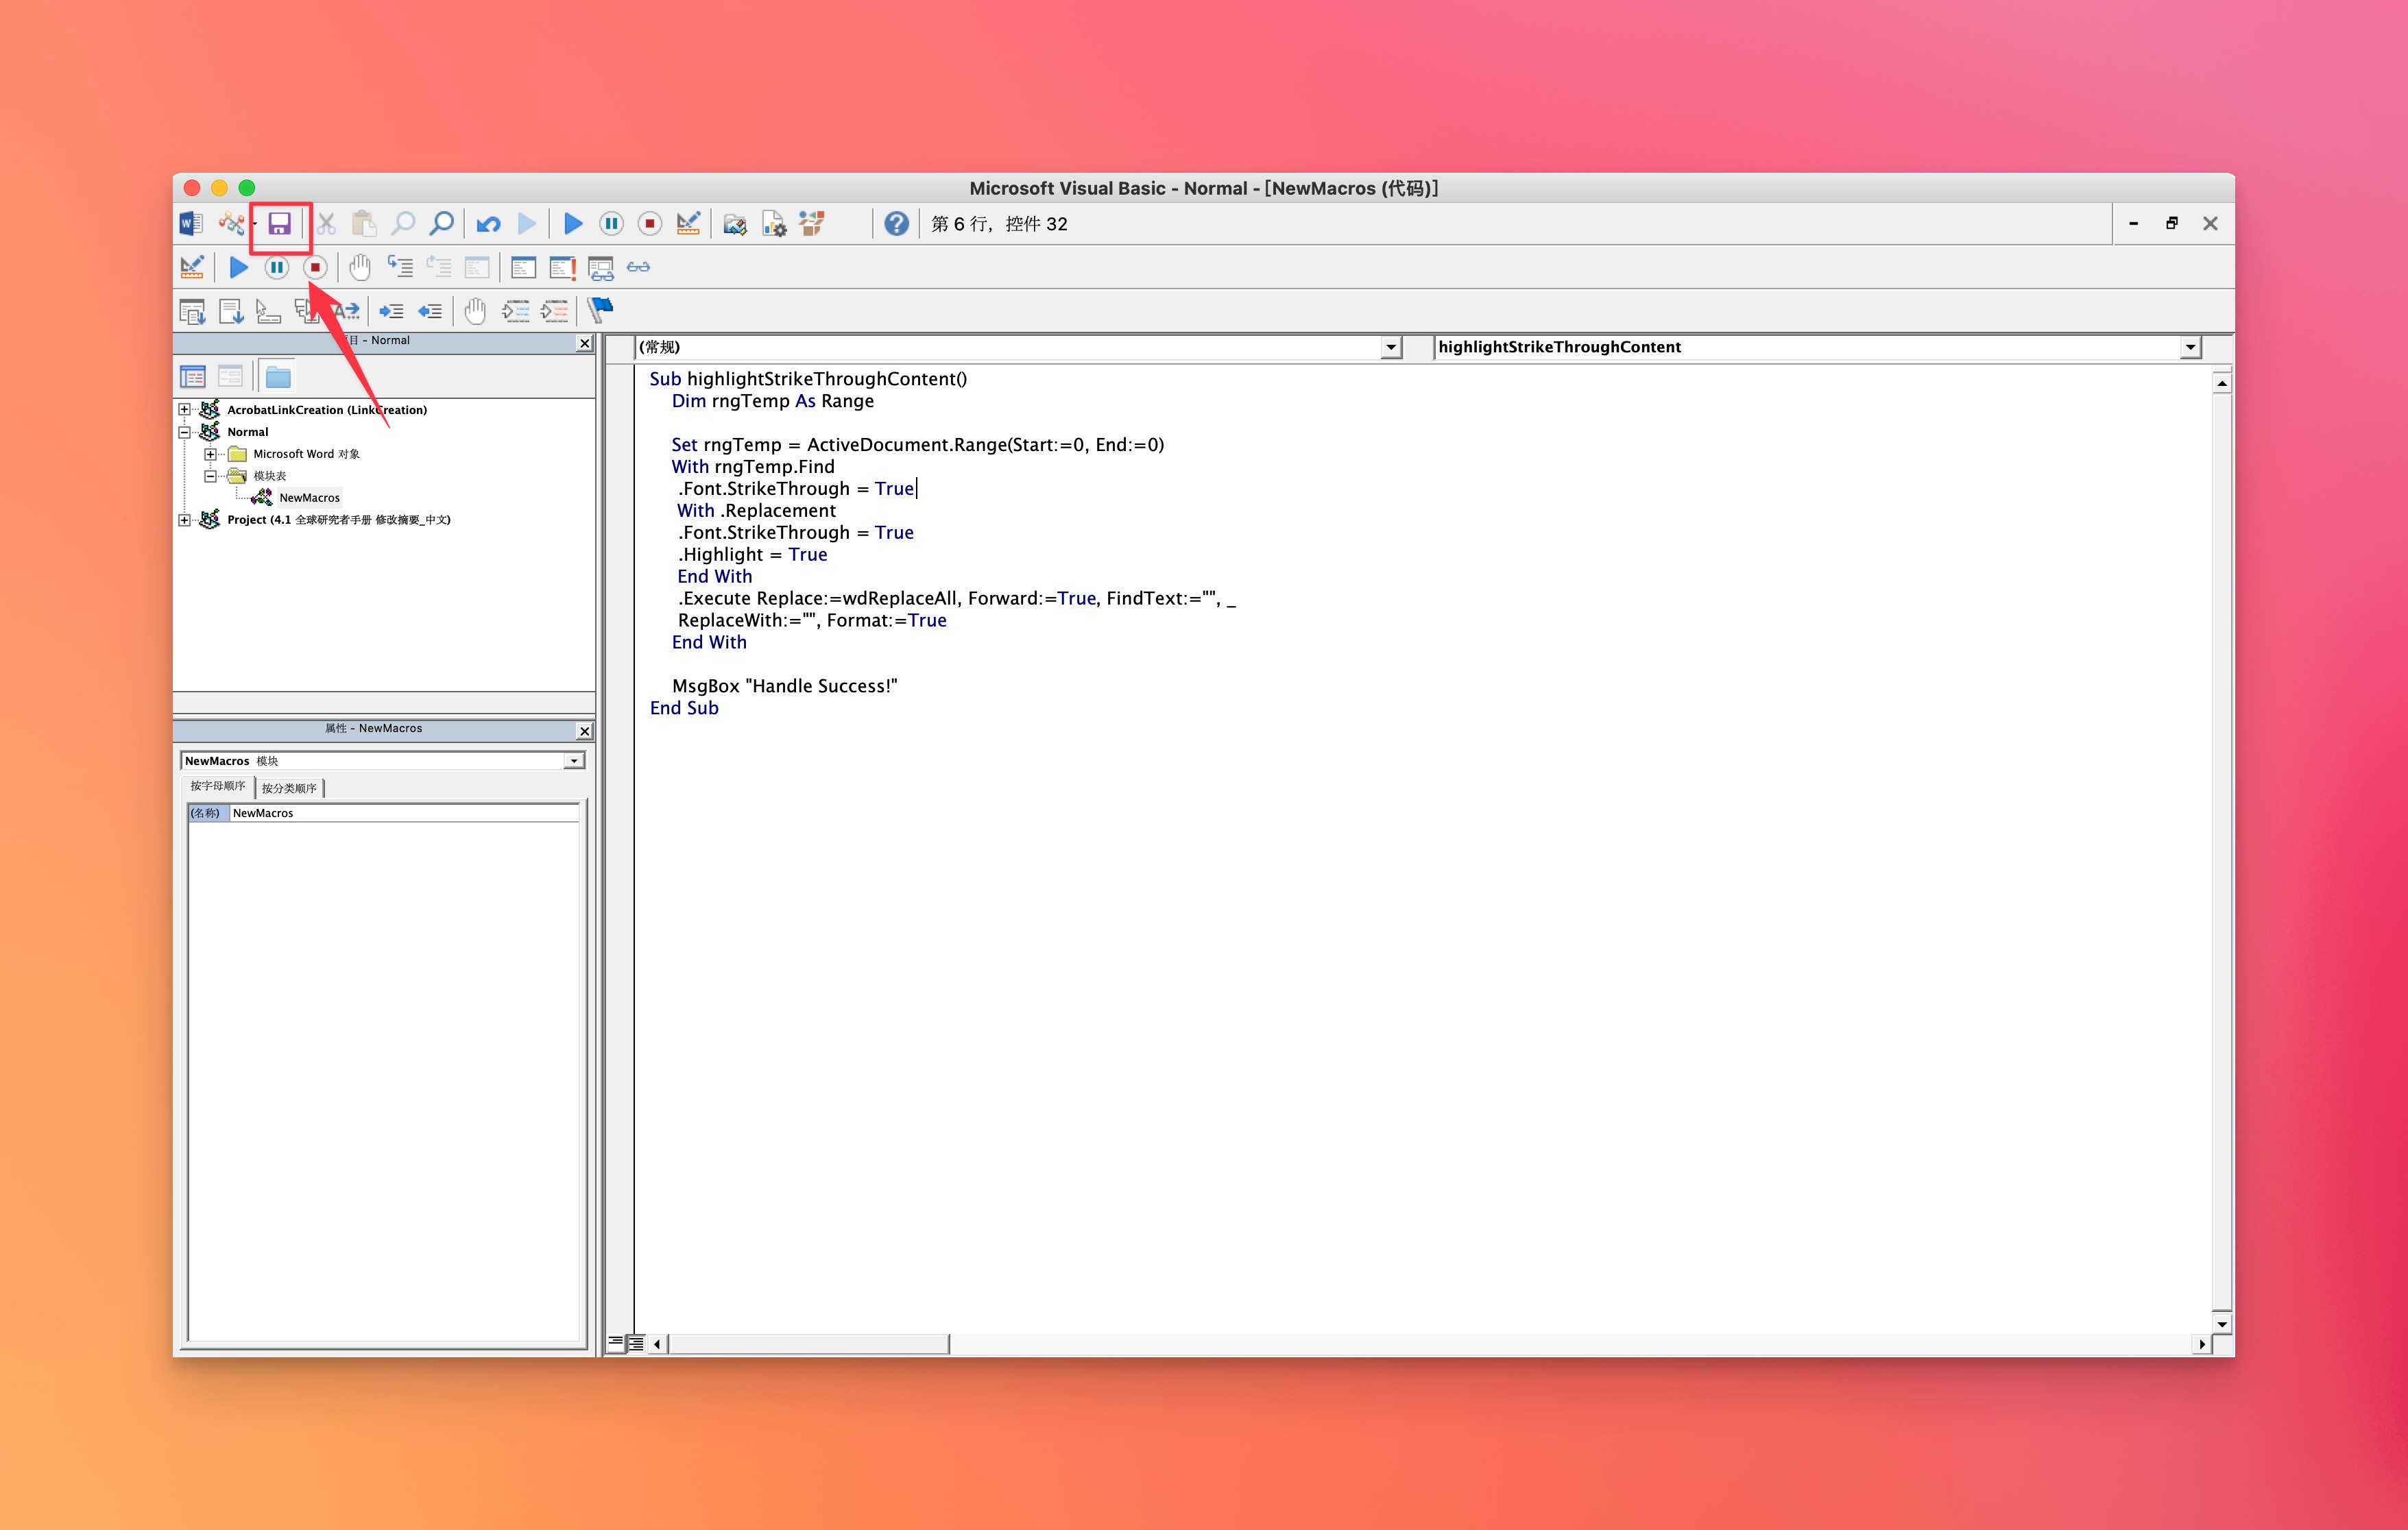The width and height of the screenshot is (2408, 1530).
Task: Toggle breakpoint hand icon beside Comment Block
Action: (x=475, y=311)
